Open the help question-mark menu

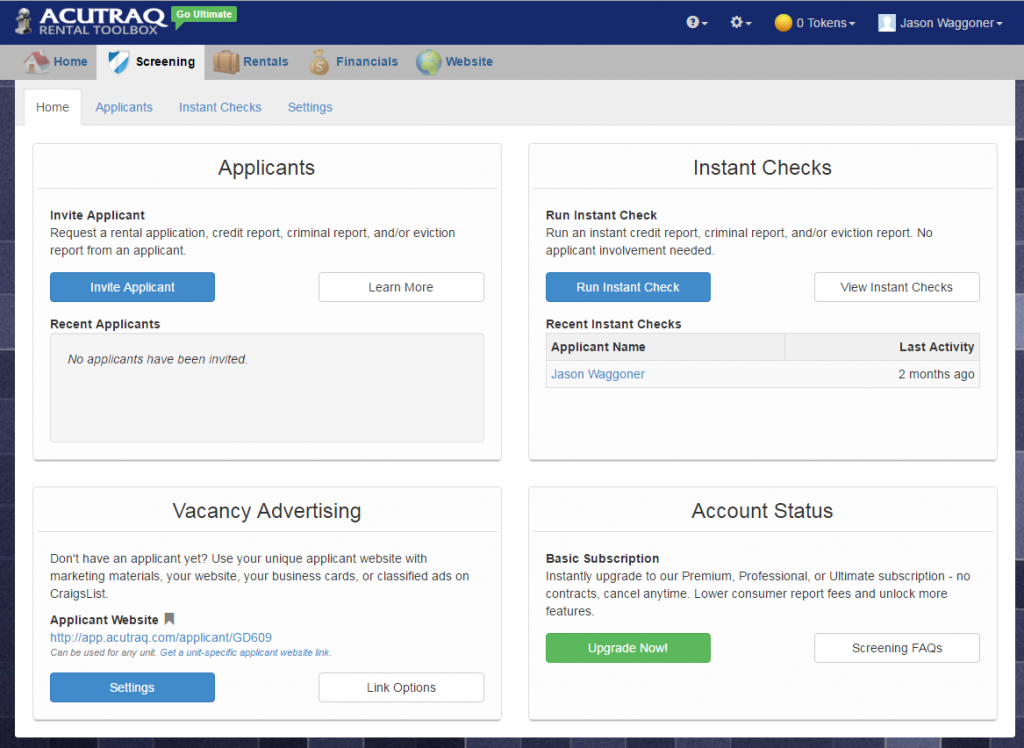tap(695, 21)
